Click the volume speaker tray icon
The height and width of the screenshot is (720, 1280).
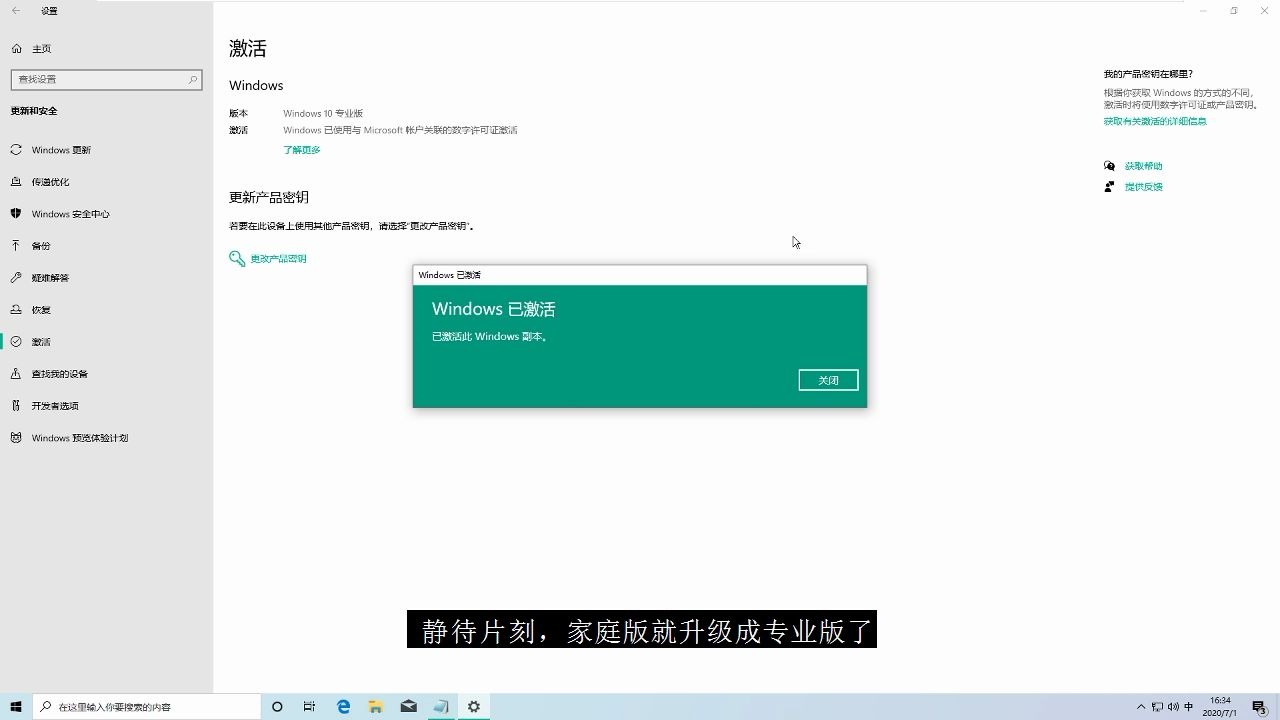[1172, 707]
